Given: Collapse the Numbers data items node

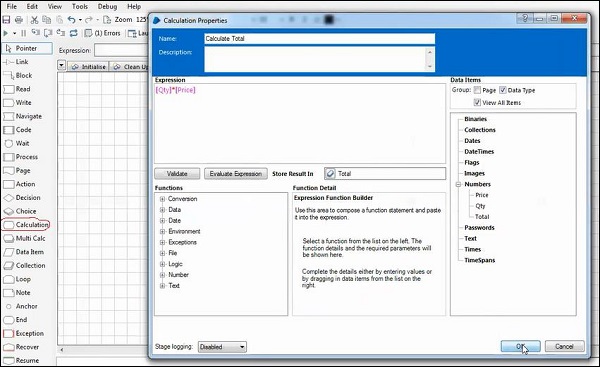Looking at the screenshot, I should [x=458, y=184].
